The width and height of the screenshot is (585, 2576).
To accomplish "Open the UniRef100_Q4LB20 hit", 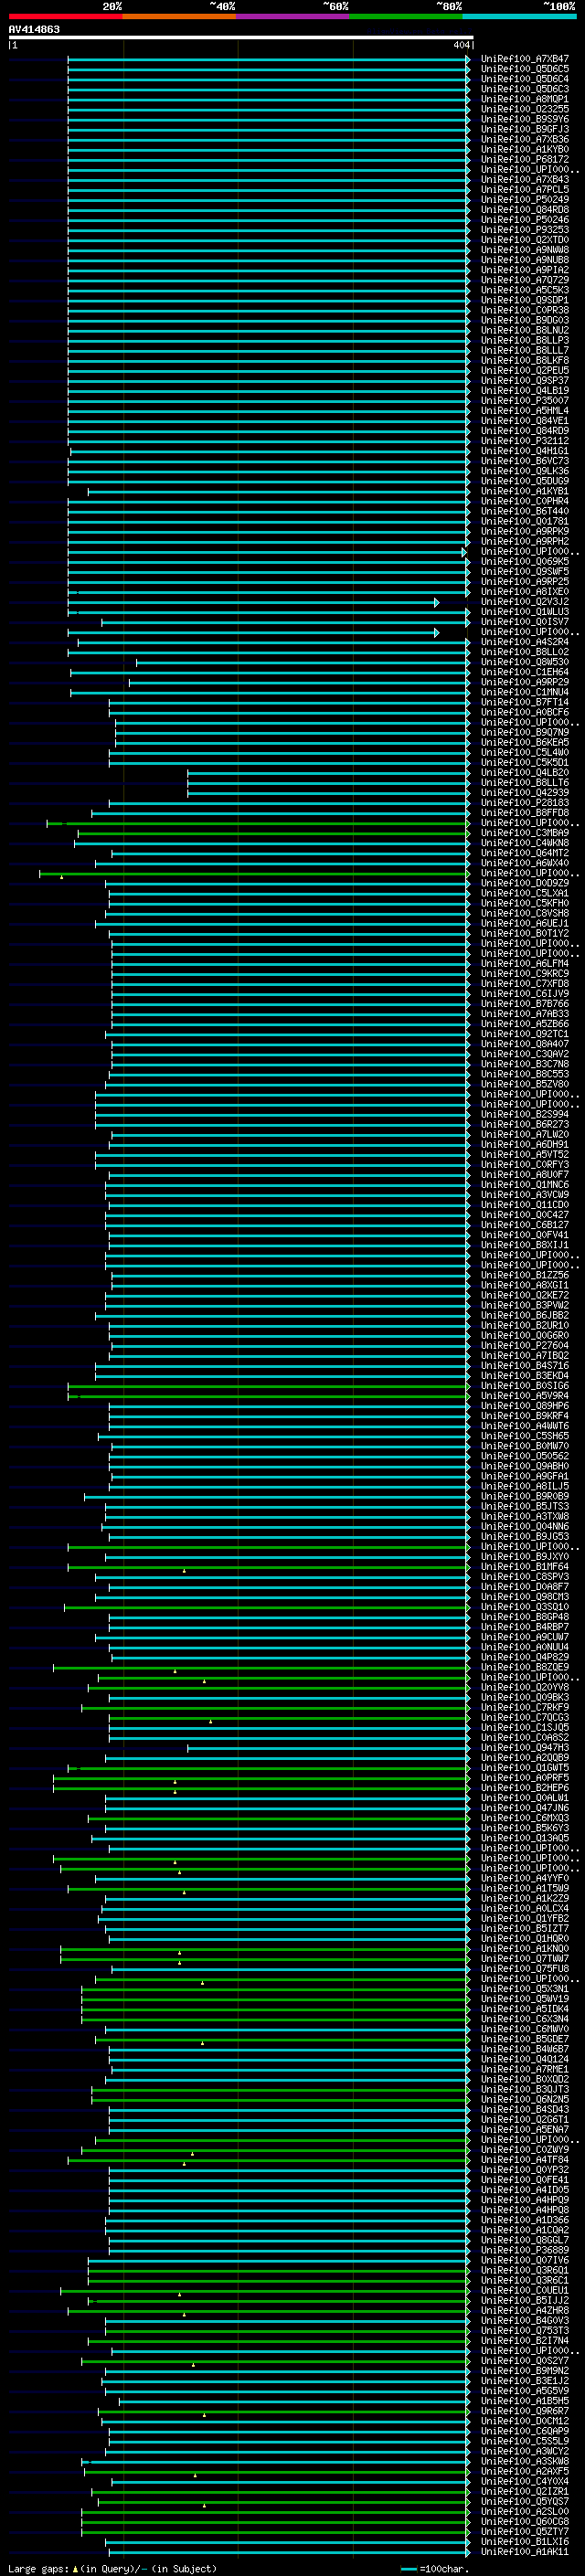I will pos(525,772).
